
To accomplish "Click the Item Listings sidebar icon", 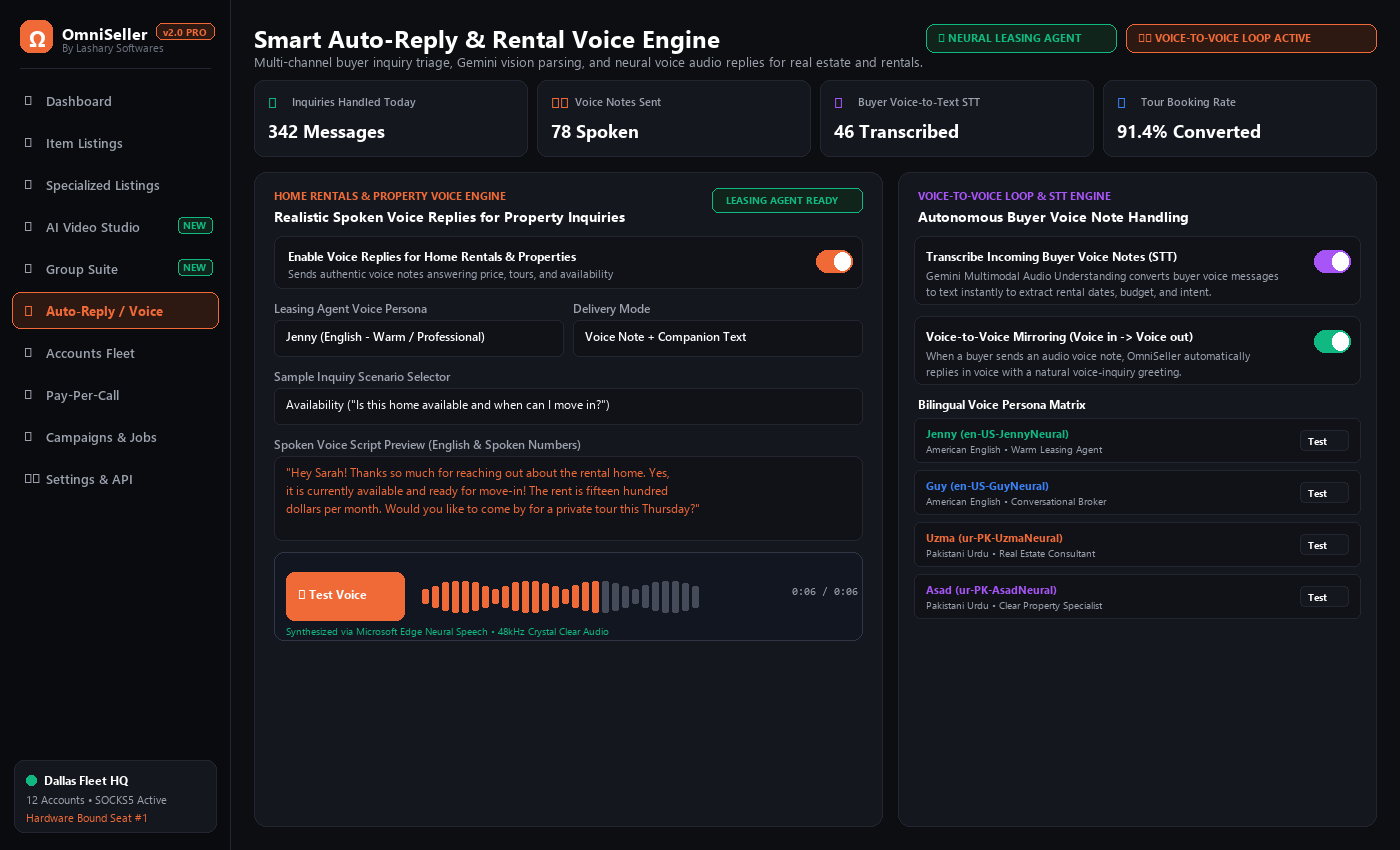I will point(28,143).
